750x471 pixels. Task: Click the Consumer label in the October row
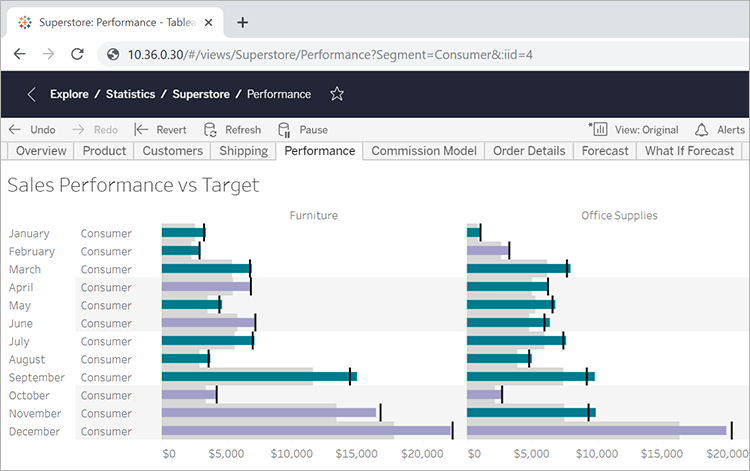coord(106,395)
